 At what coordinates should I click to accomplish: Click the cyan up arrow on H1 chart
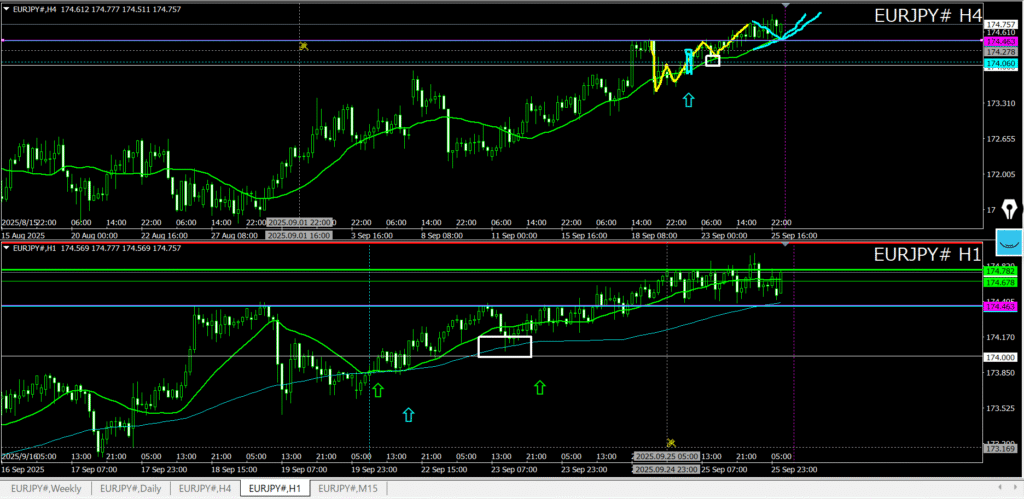pyautogui.click(x=408, y=414)
